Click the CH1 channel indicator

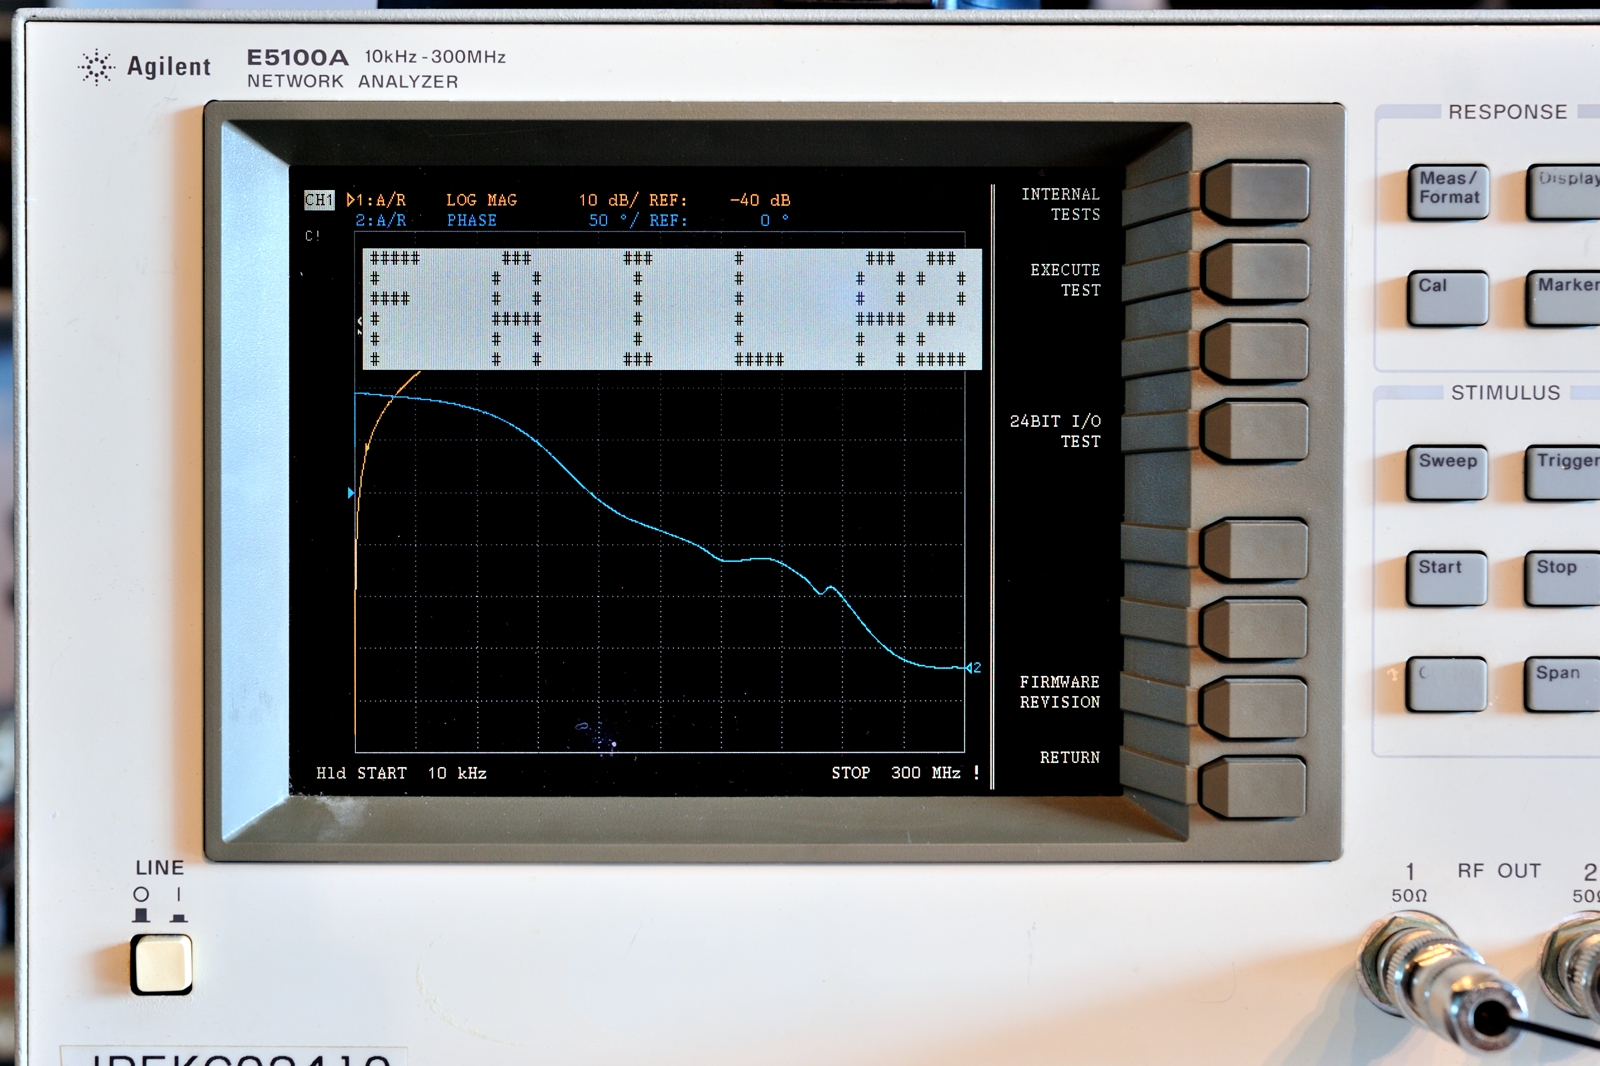click(319, 200)
